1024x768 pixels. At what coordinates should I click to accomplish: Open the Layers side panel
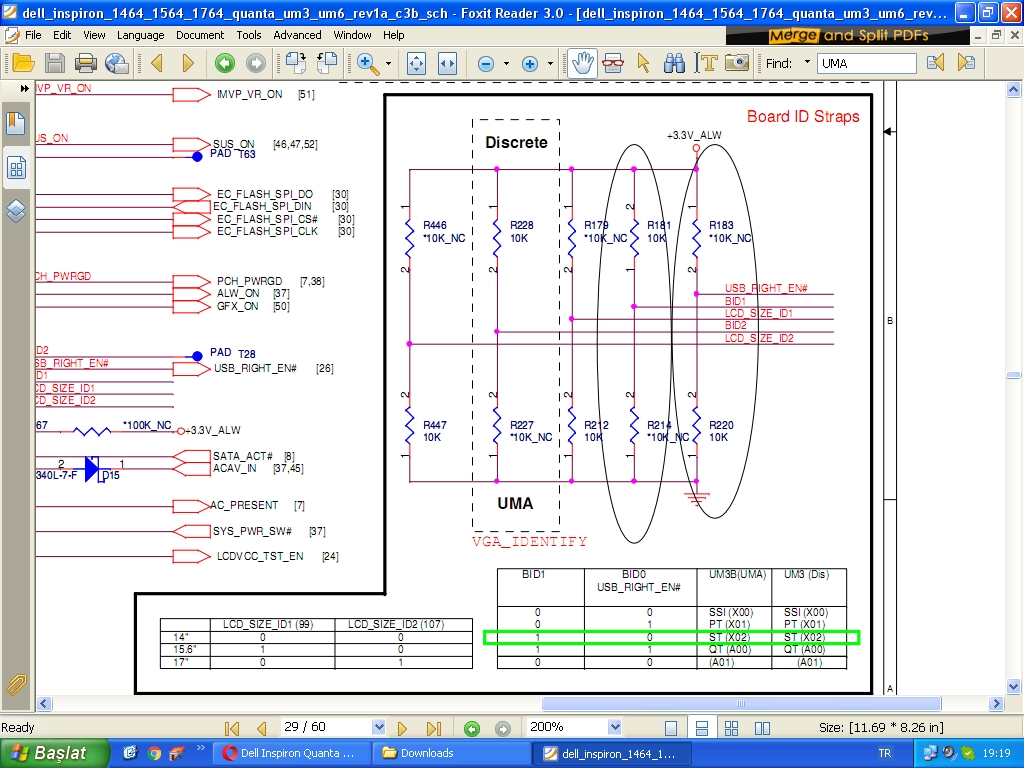click(16, 211)
